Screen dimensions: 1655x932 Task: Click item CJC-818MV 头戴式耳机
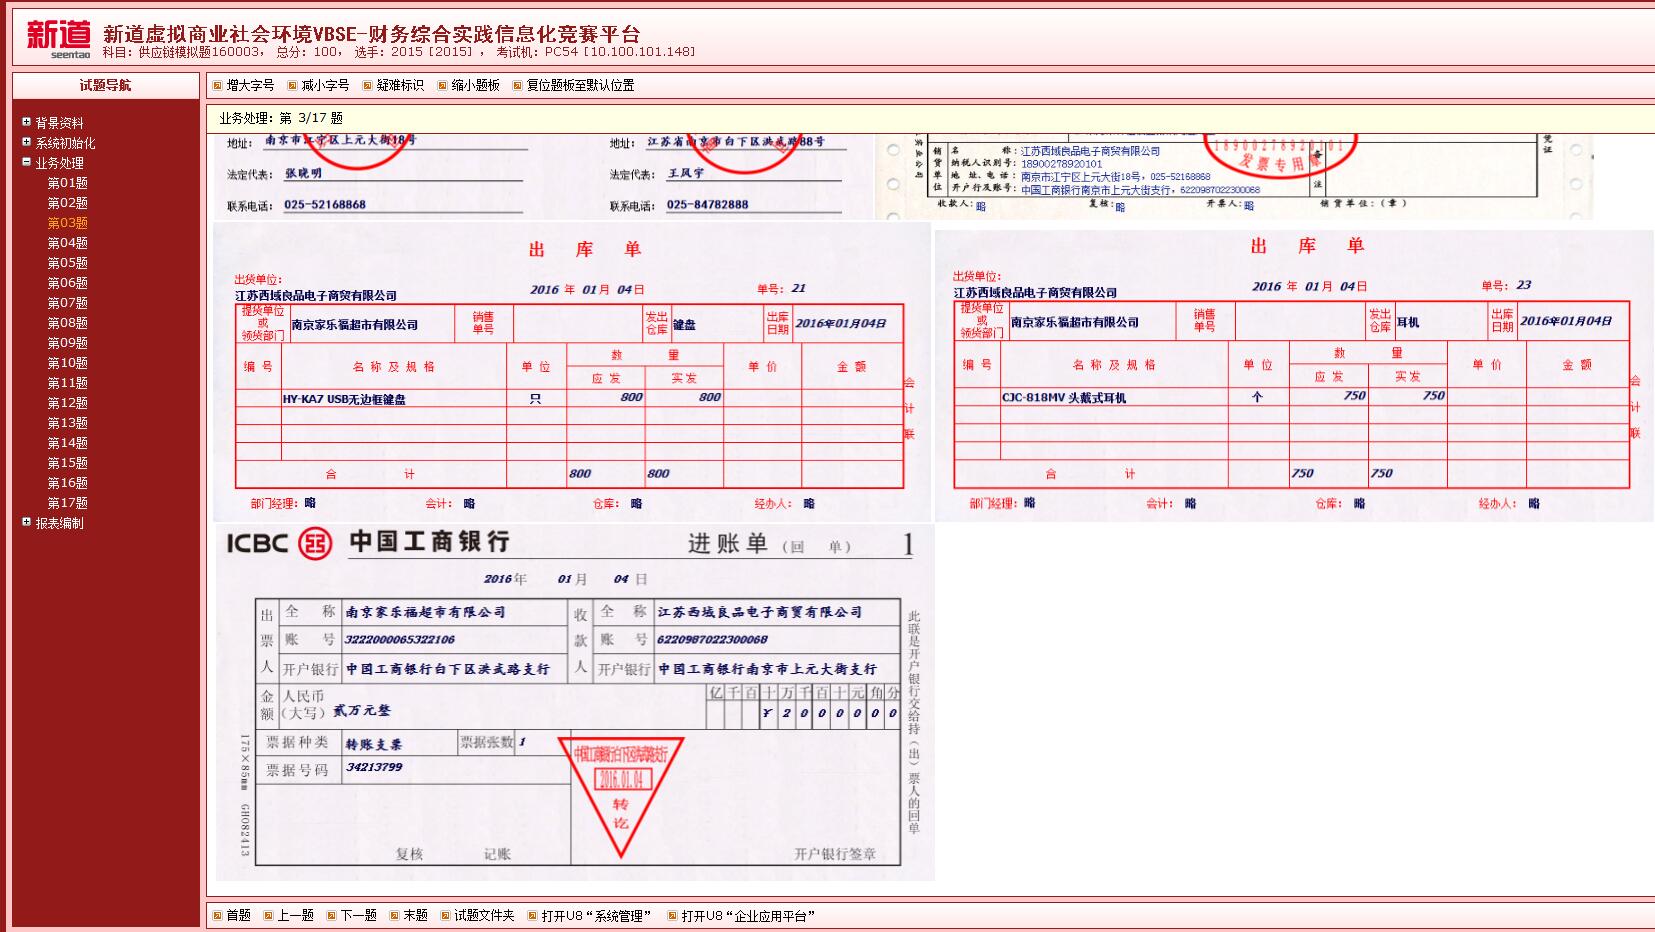1064,397
